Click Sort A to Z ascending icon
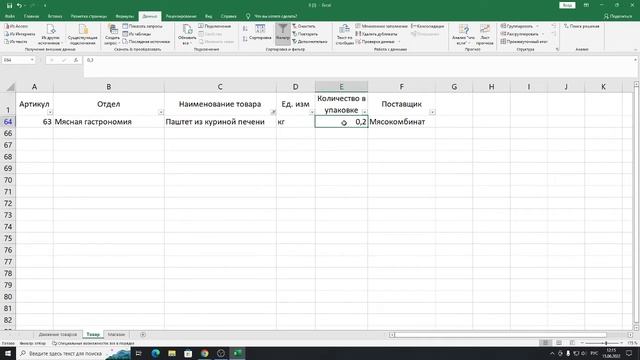This screenshot has width=640, height=360. click(245, 29)
